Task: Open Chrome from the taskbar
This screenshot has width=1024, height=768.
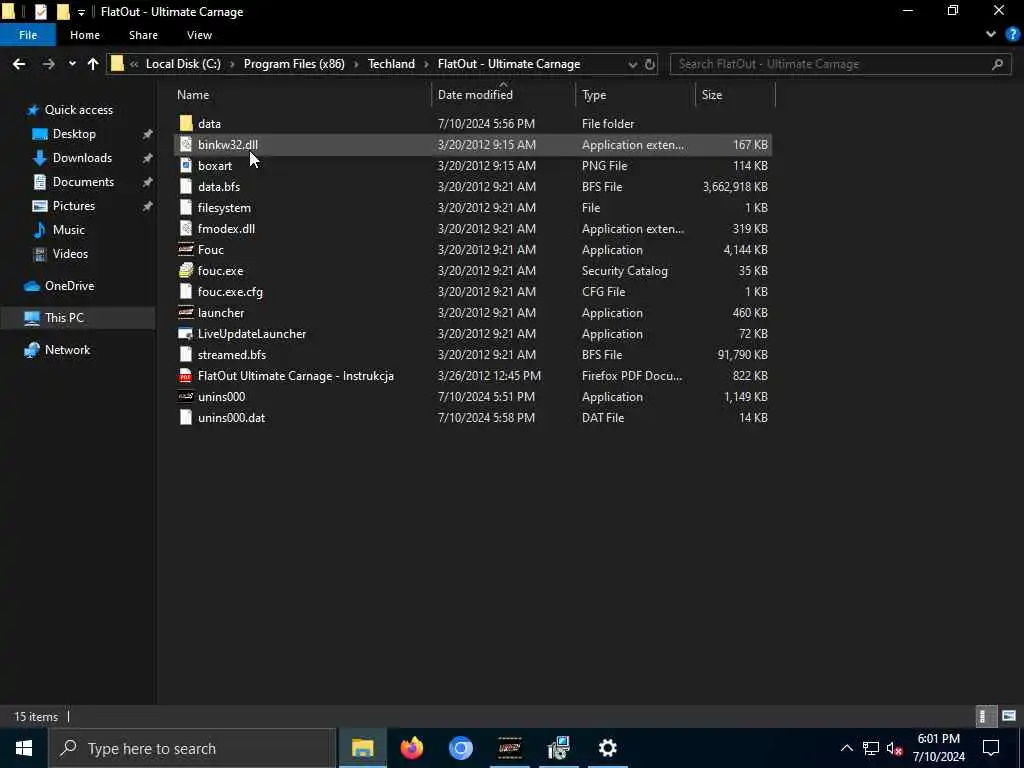Action: [x=460, y=748]
